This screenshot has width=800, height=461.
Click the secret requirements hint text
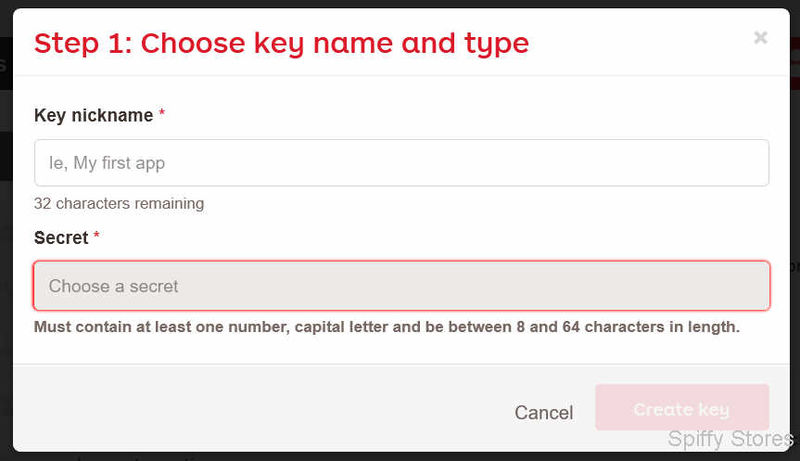pos(386,326)
